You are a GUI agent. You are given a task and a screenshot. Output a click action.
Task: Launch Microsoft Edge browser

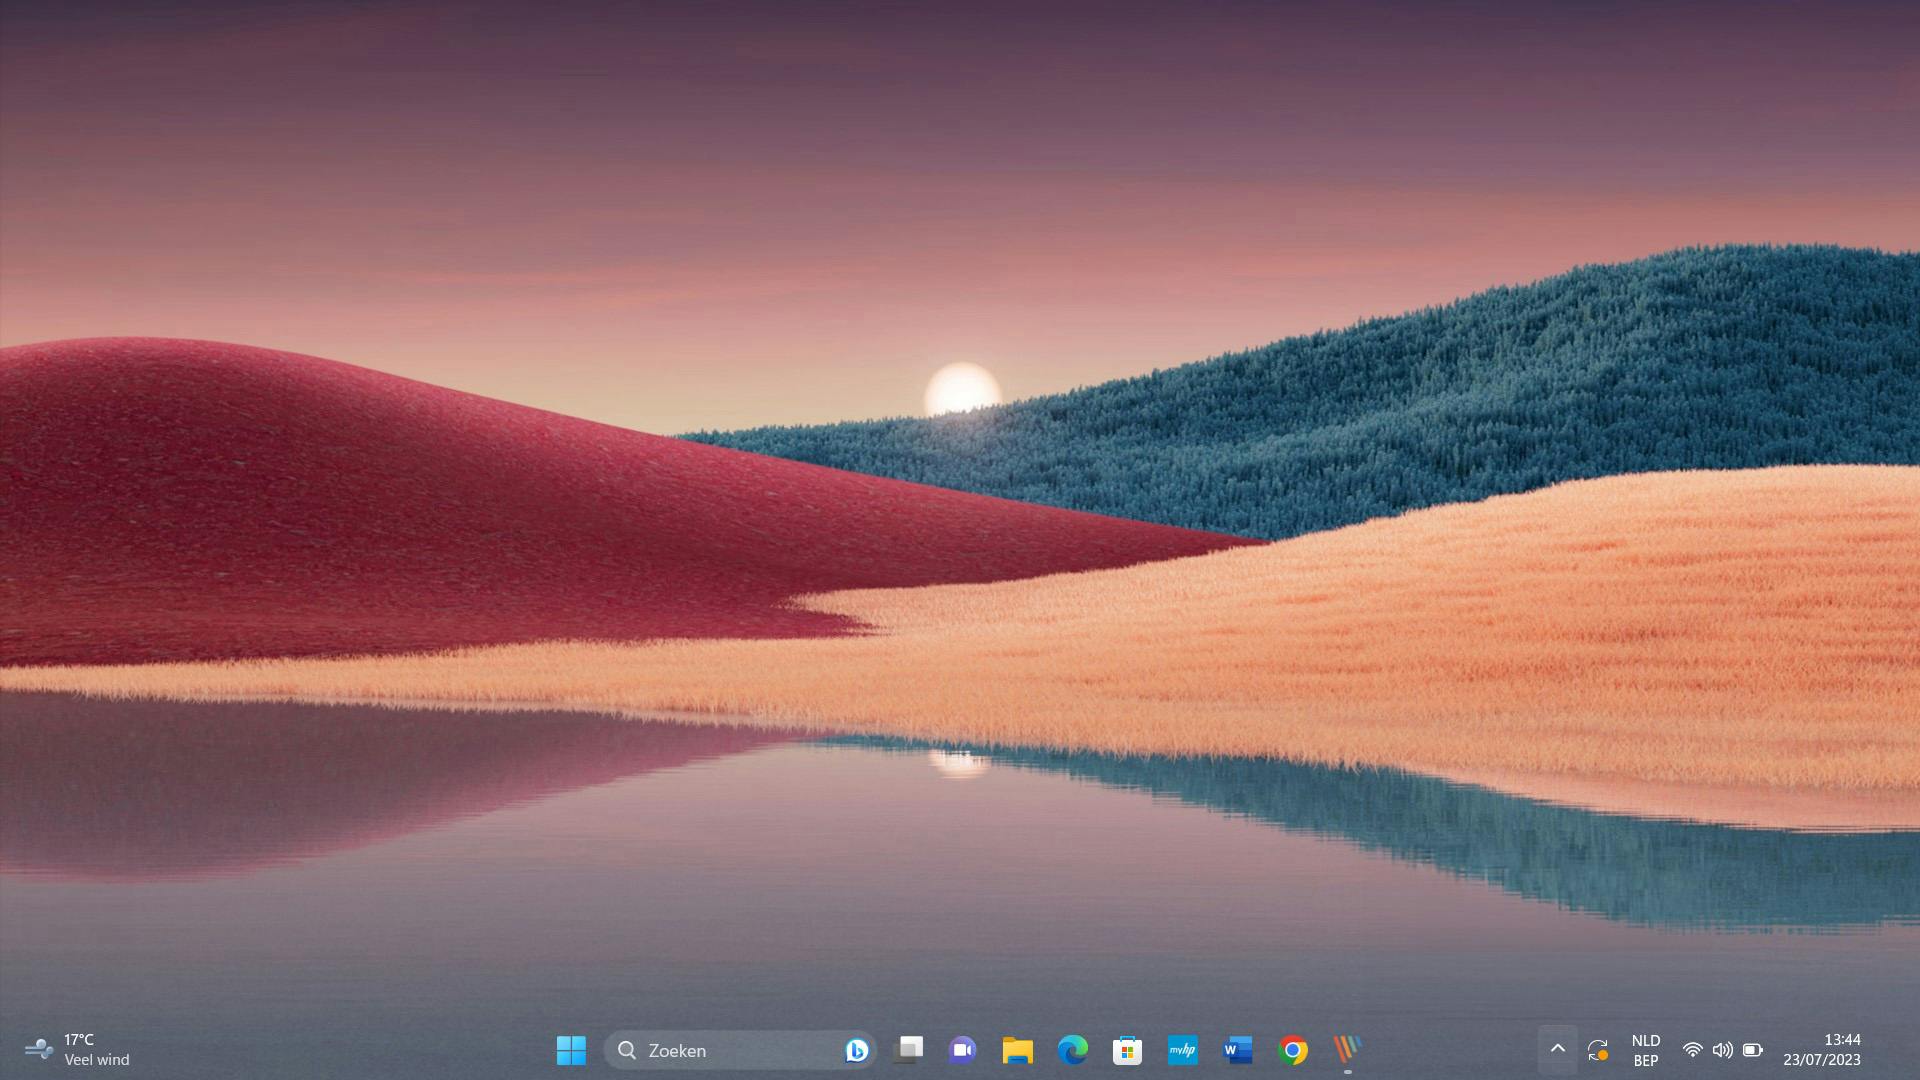pyautogui.click(x=1072, y=1050)
